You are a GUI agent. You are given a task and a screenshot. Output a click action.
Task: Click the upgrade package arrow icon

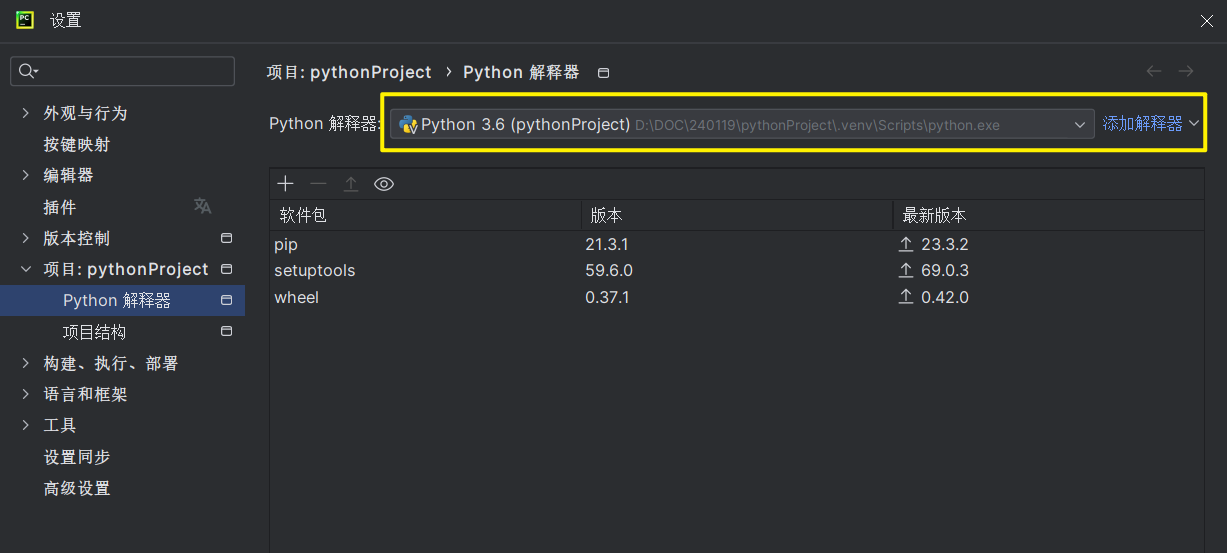(351, 184)
